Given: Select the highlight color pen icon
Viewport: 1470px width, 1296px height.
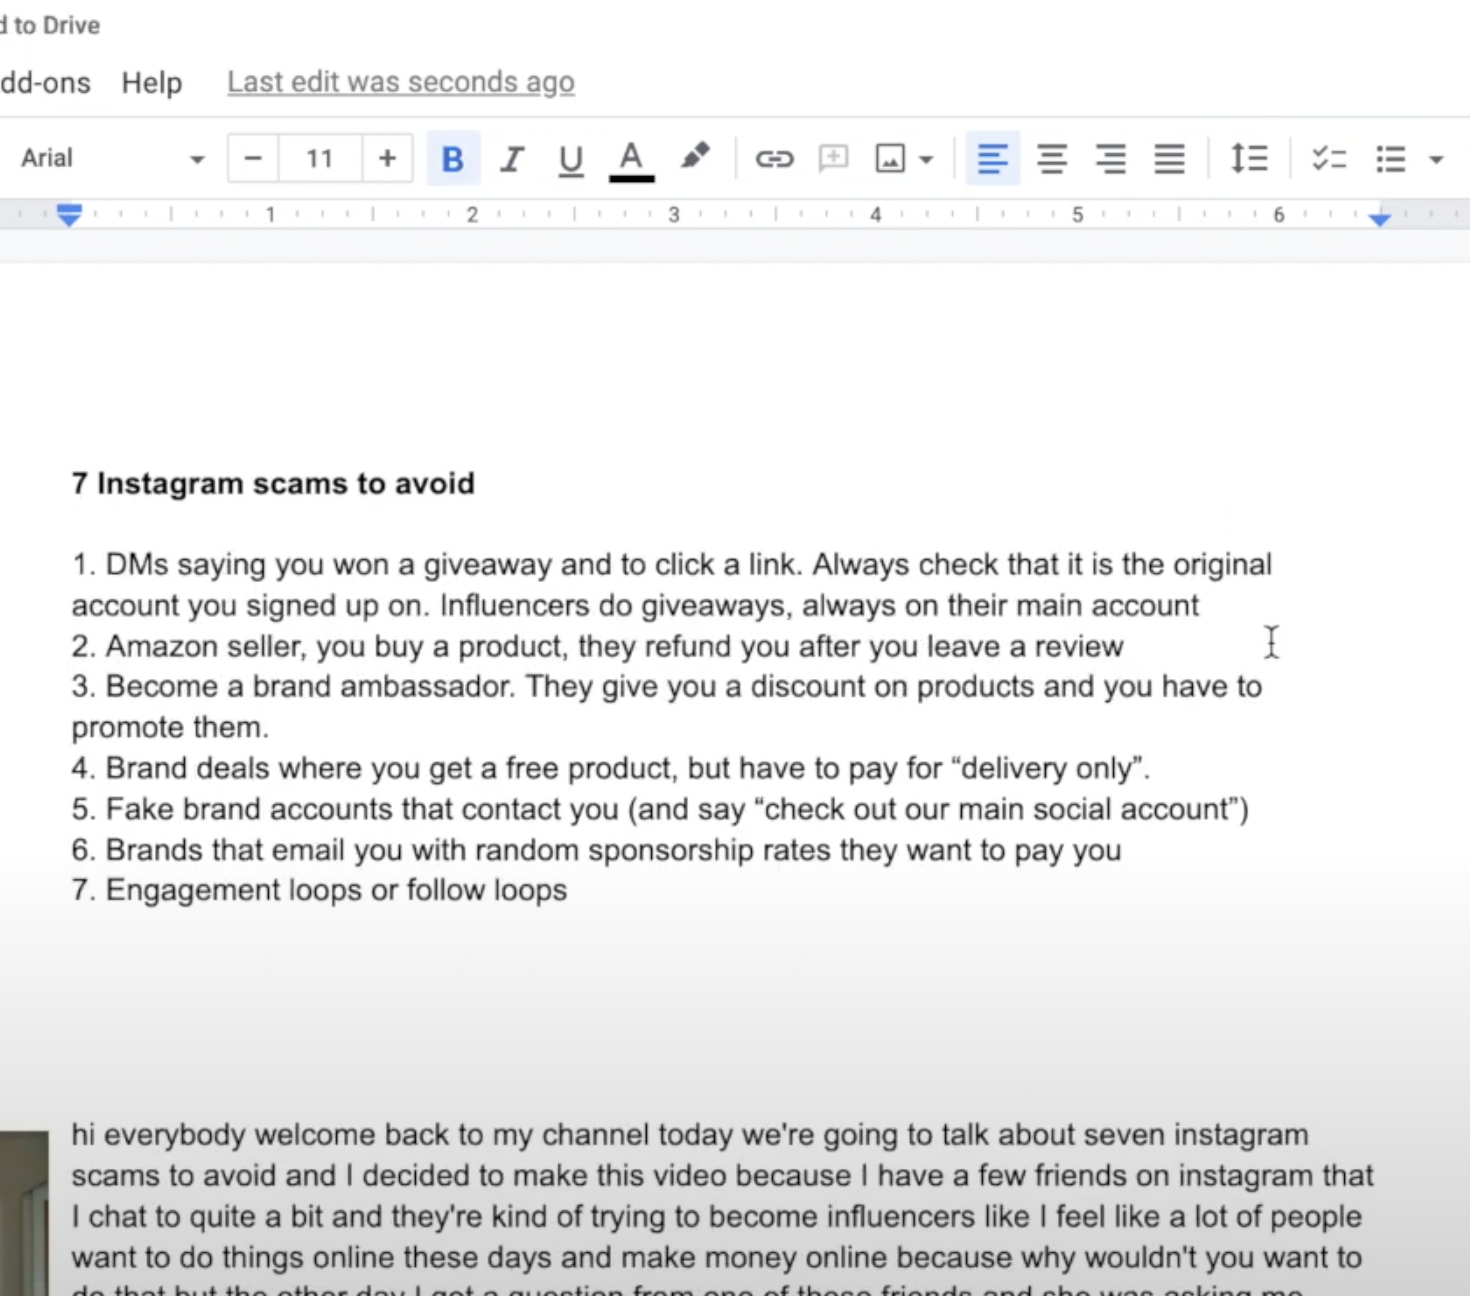Looking at the screenshot, I should [x=694, y=157].
